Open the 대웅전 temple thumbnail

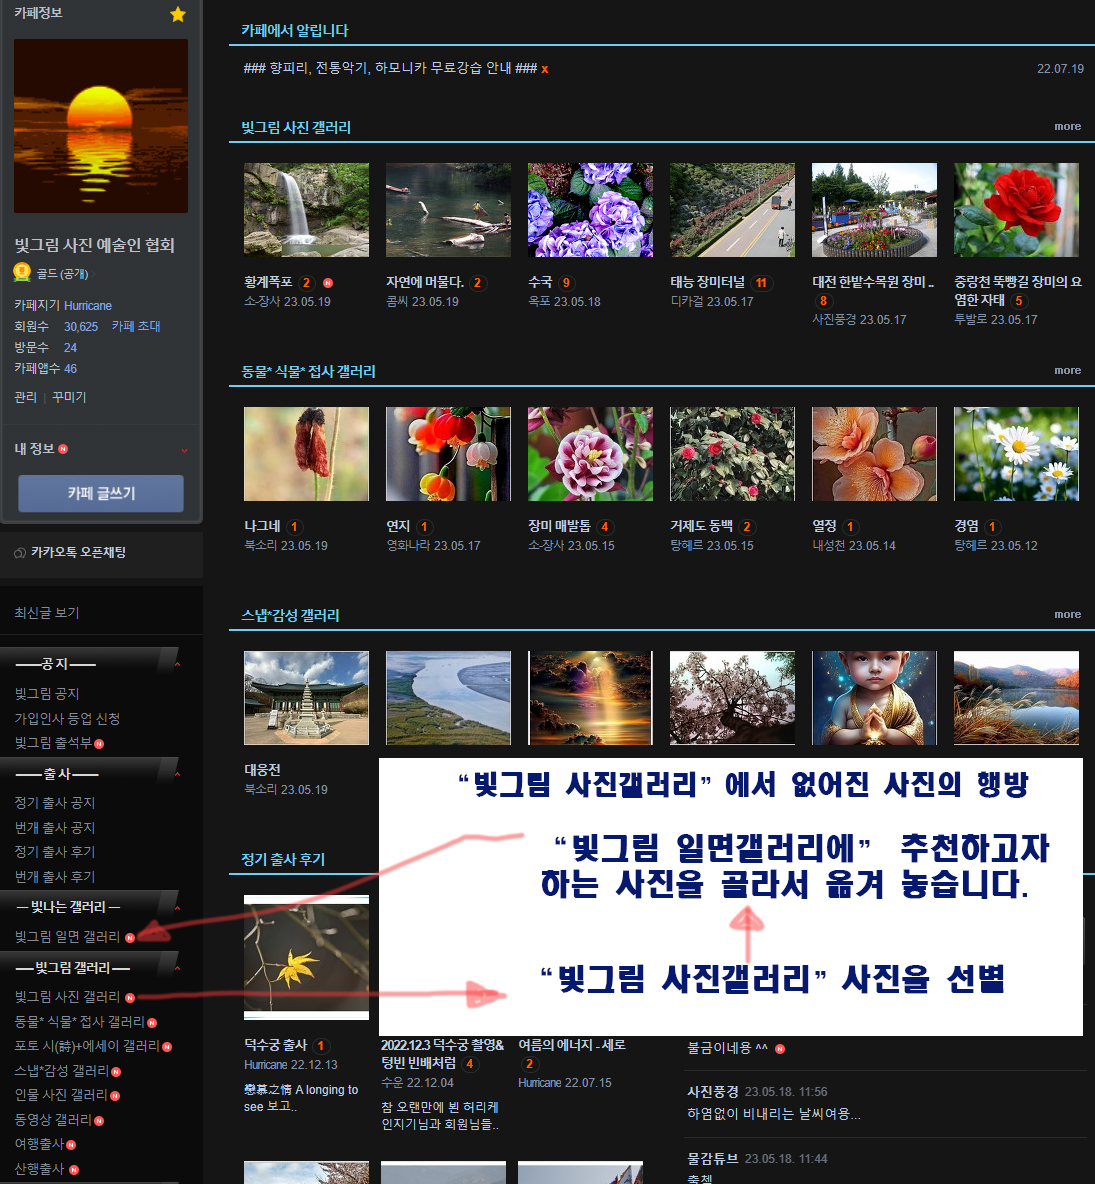pos(307,698)
